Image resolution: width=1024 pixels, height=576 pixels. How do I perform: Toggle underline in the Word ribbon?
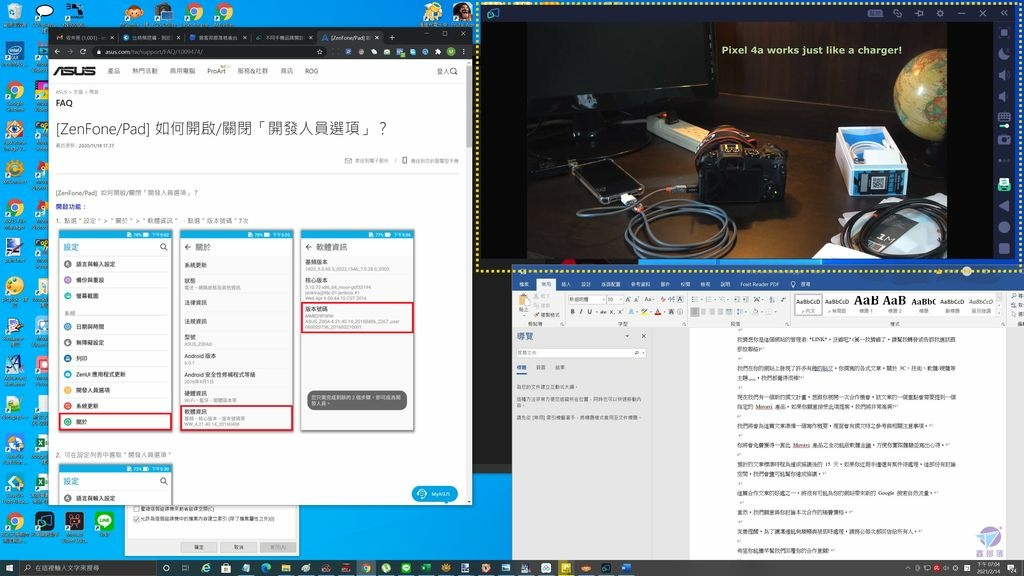589,312
